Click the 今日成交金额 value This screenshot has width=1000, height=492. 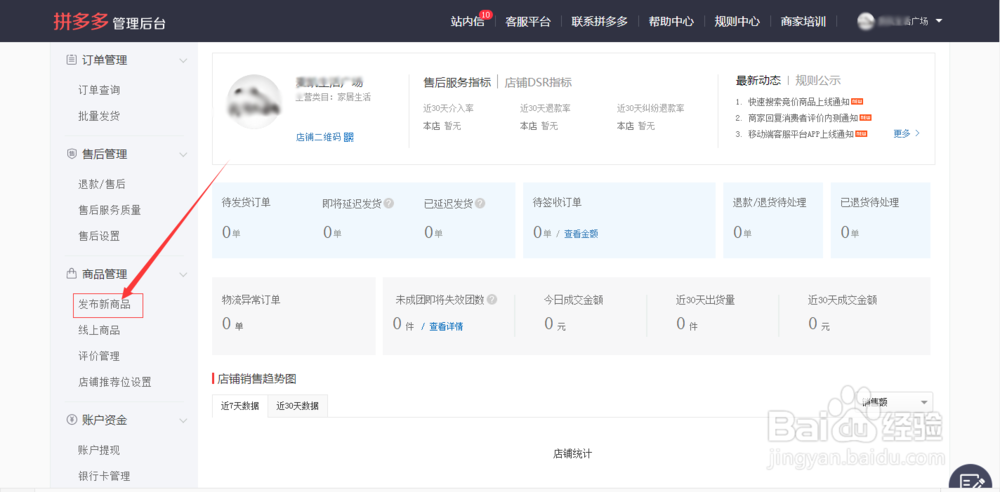(555, 324)
